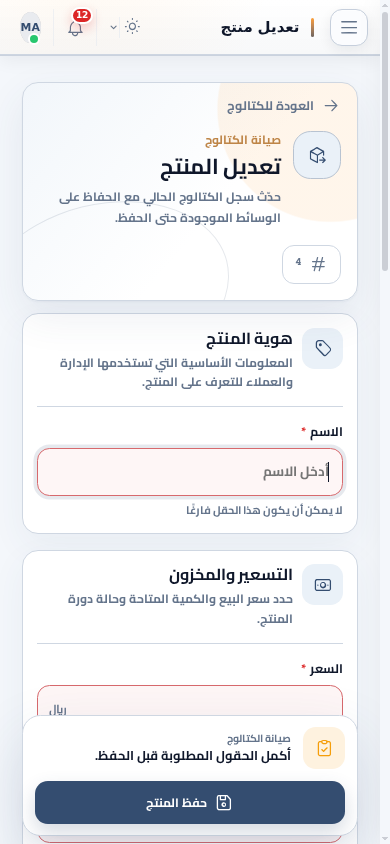The width and height of the screenshot is (390, 844).
Task: Click the تعديل منتج page title
Action: (x=260, y=27)
